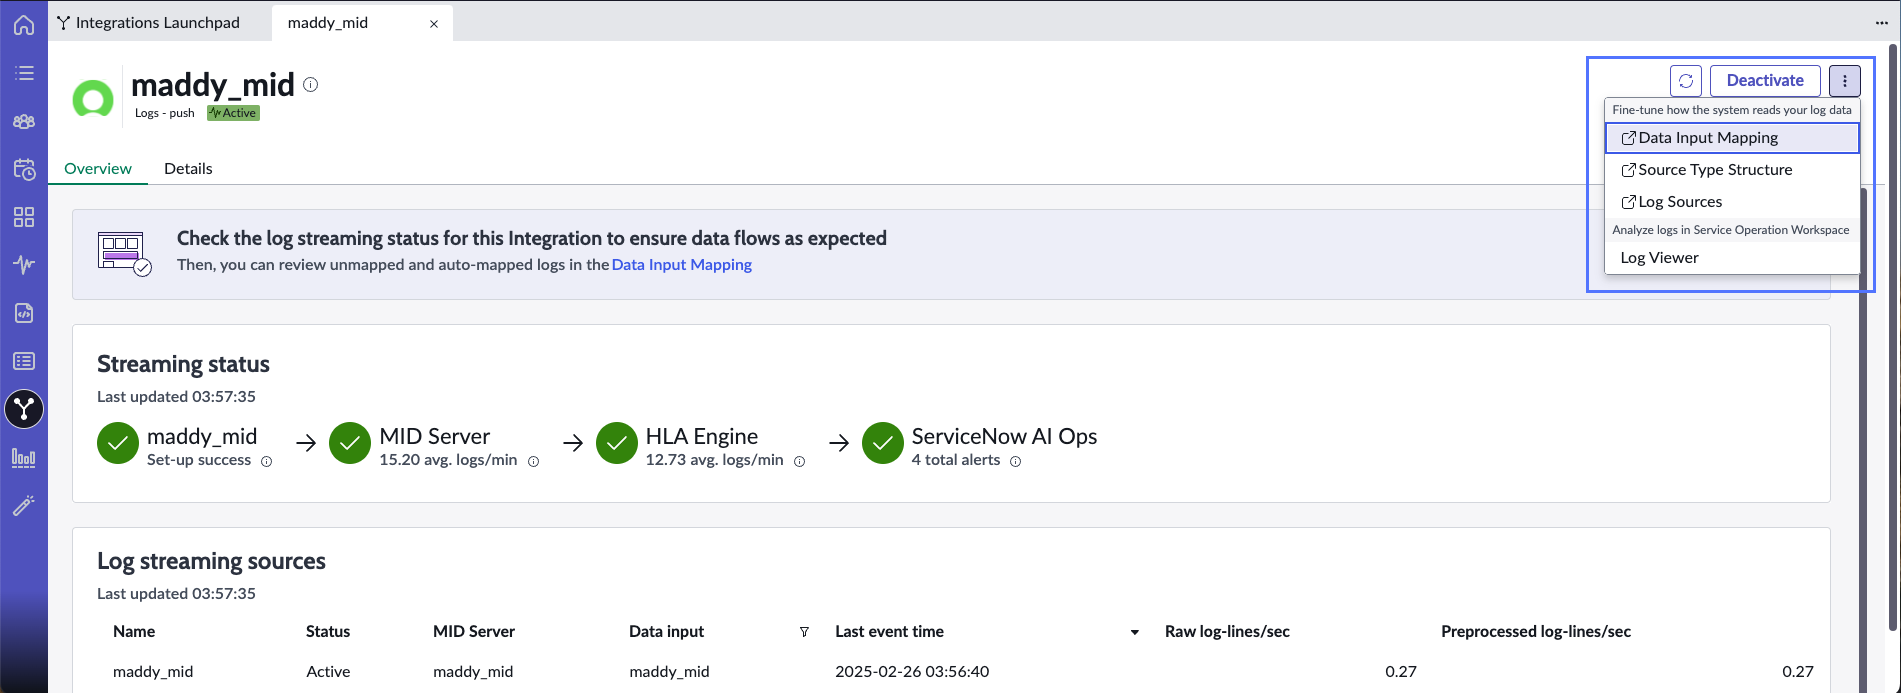The height and width of the screenshot is (693, 1901).
Task: Click the Active cell in the table row
Action: click(328, 671)
